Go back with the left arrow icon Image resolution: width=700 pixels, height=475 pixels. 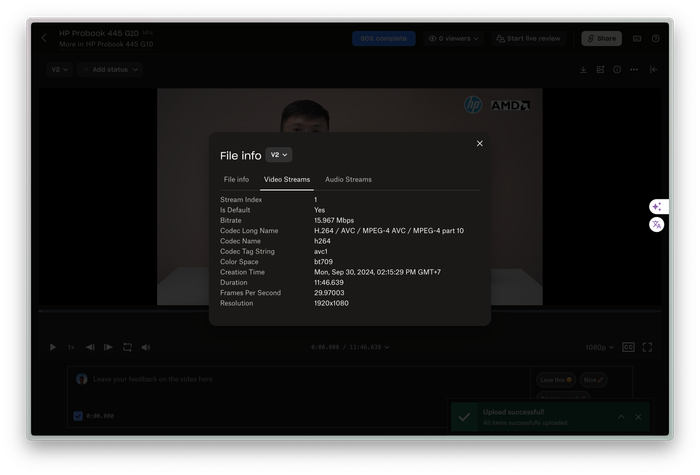44,38
